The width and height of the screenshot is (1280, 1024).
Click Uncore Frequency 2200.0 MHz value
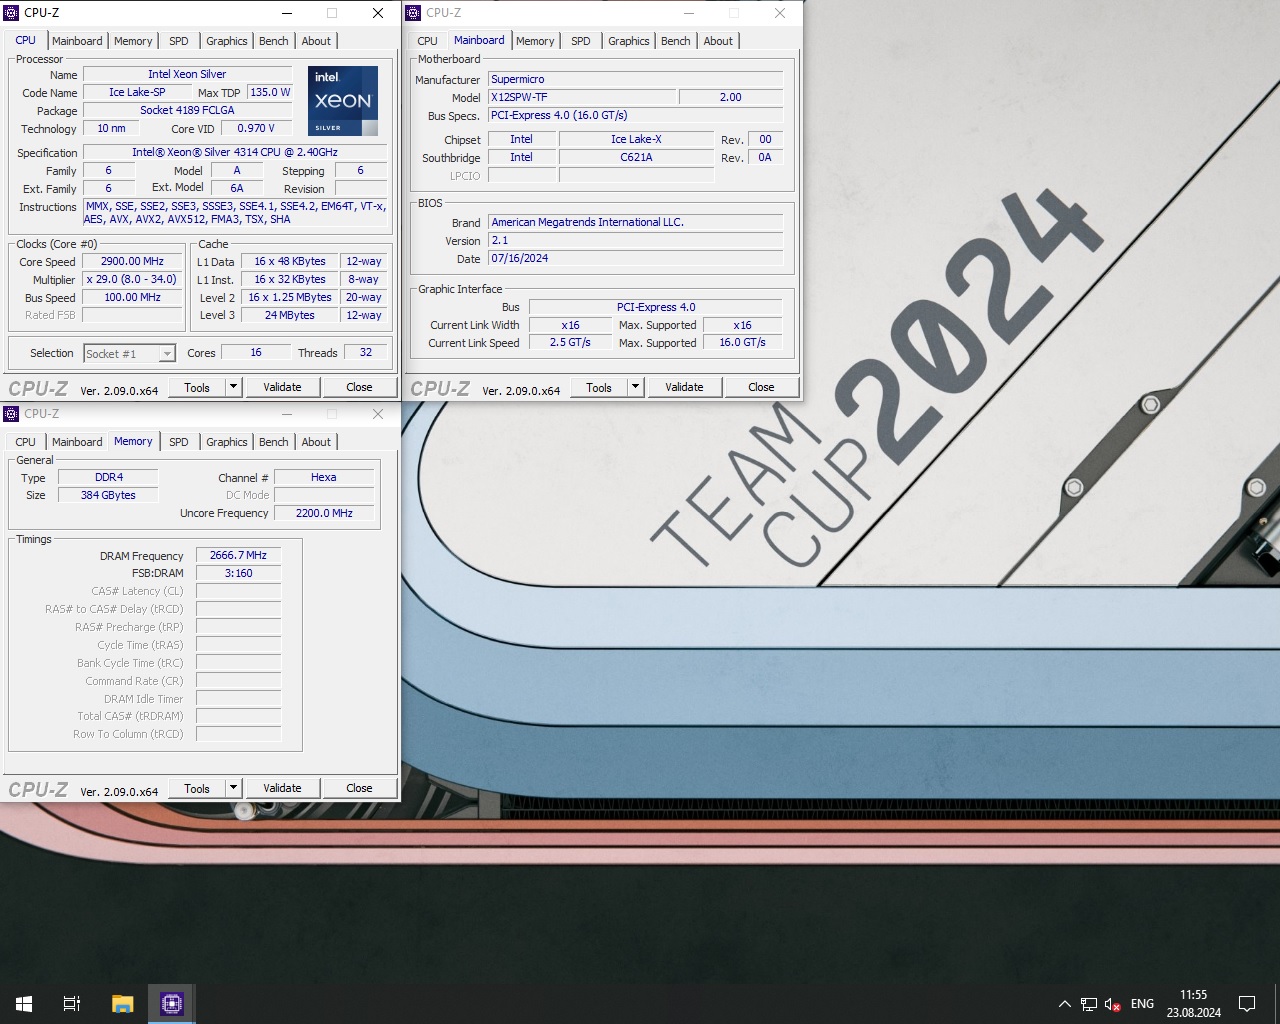pyautogui.click(x=324, y=513)
